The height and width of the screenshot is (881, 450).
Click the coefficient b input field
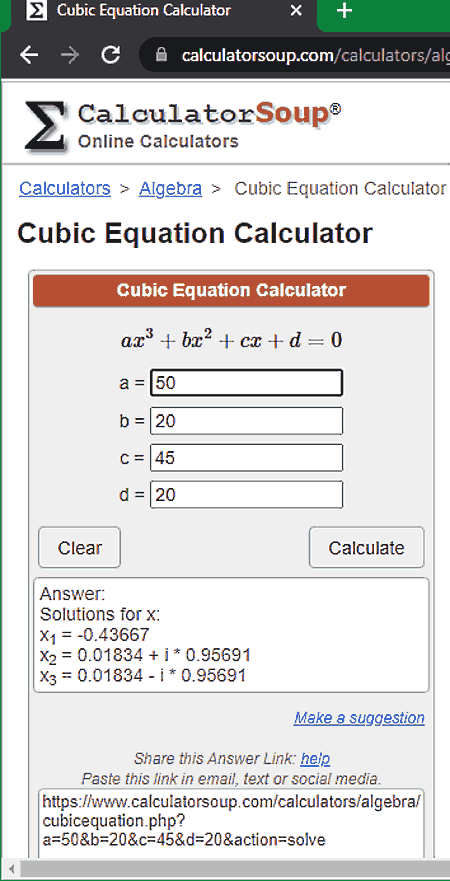246,421
